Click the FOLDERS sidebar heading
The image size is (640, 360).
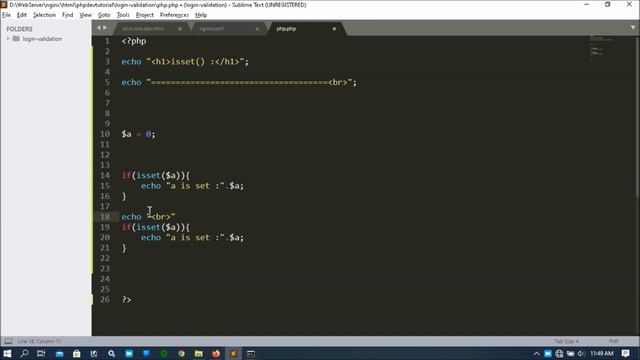[x=19, y=29]
